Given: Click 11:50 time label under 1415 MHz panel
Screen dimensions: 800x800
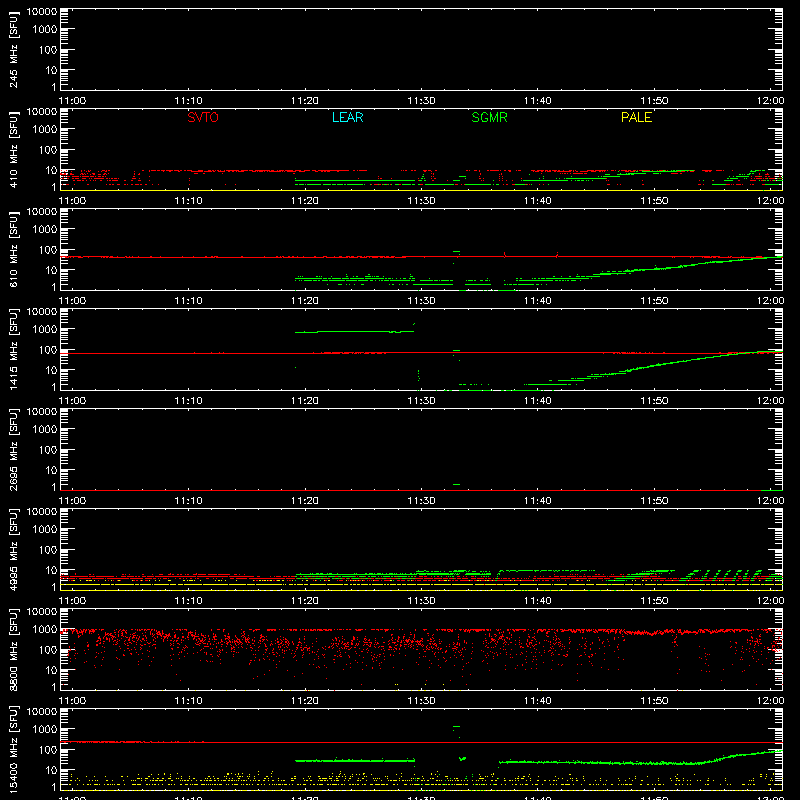Looking at the screenshot, I should click(654, 401).
